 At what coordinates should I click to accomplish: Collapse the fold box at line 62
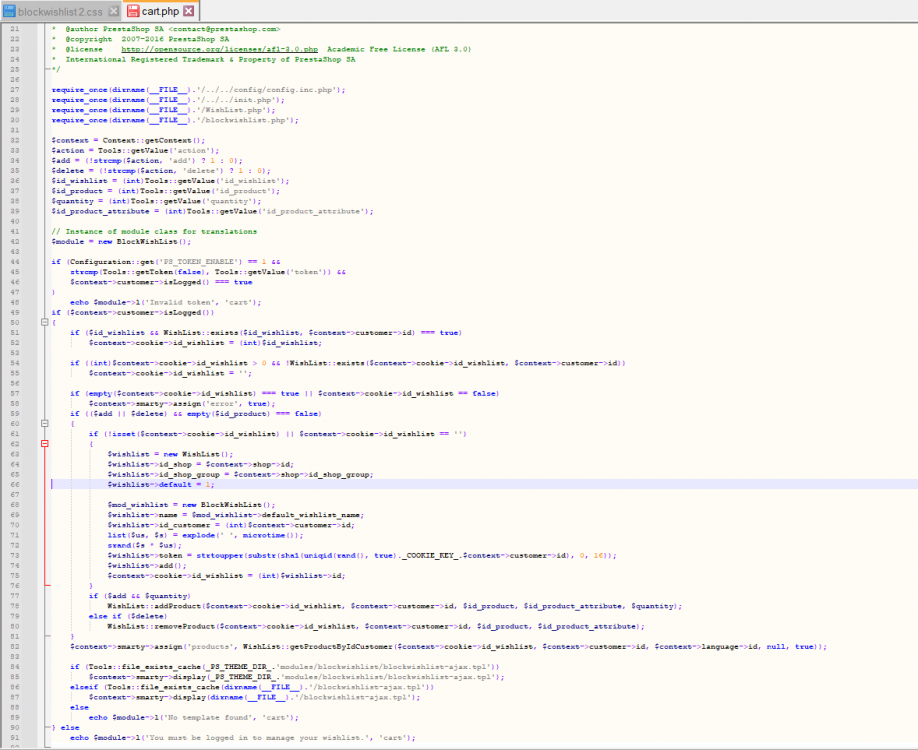[45, 443]
